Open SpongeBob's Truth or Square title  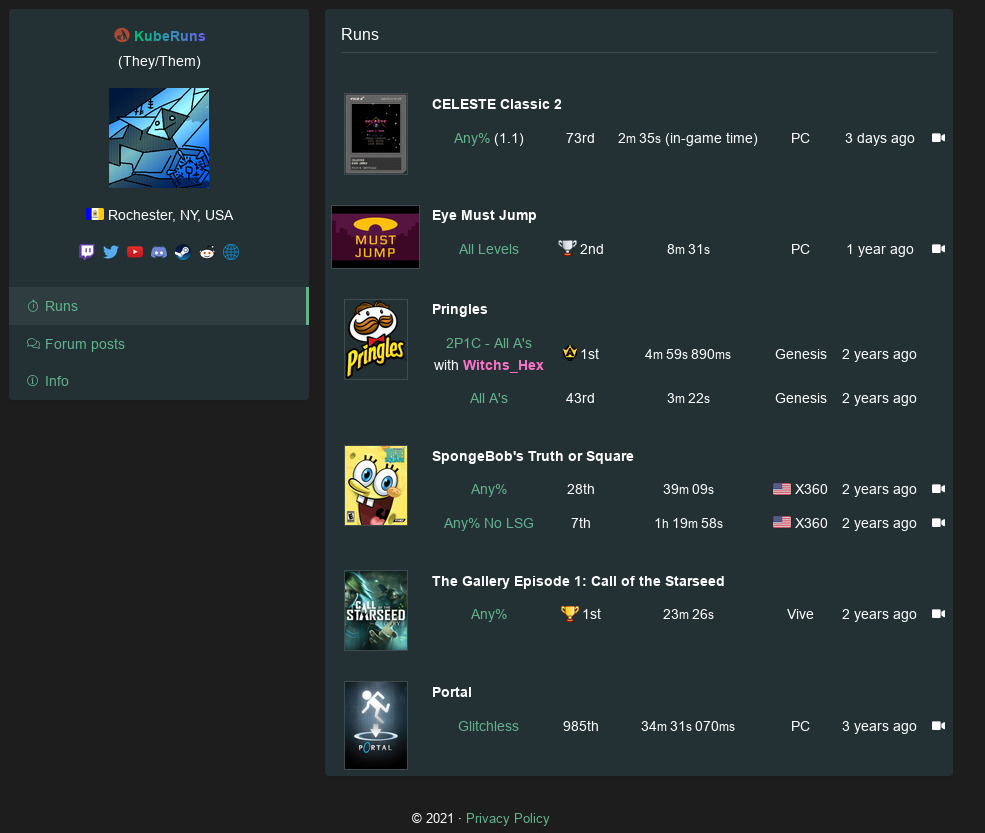[533, 456]
